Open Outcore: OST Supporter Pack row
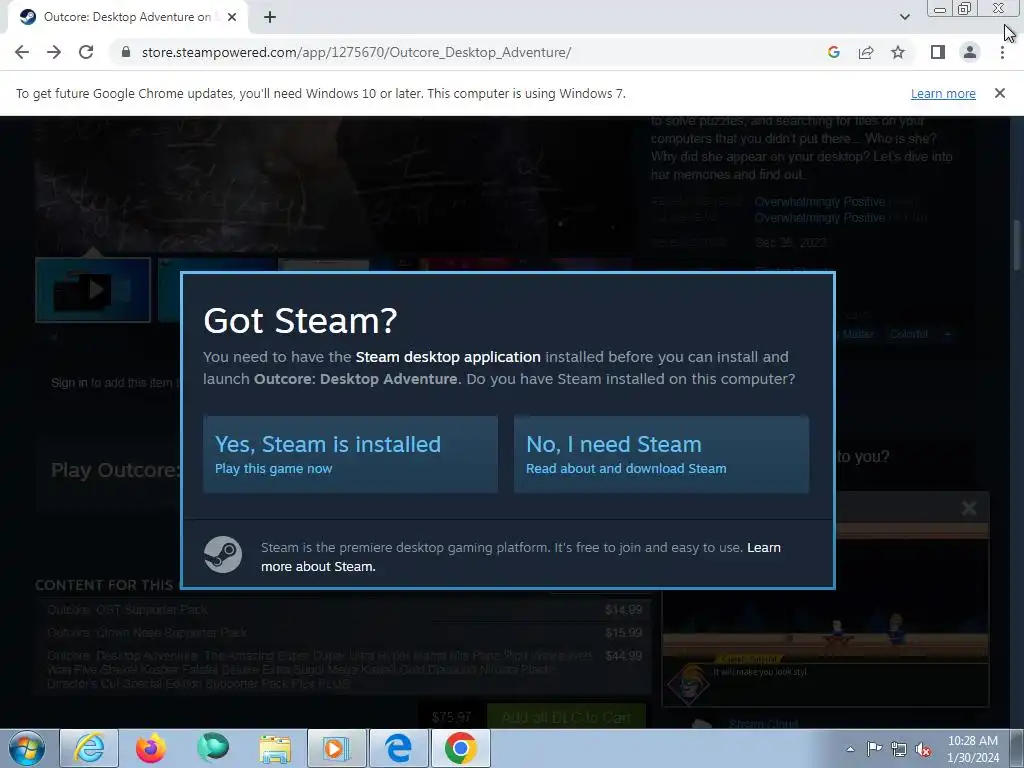The image size is (1024, 768). (x=344, y=610)
